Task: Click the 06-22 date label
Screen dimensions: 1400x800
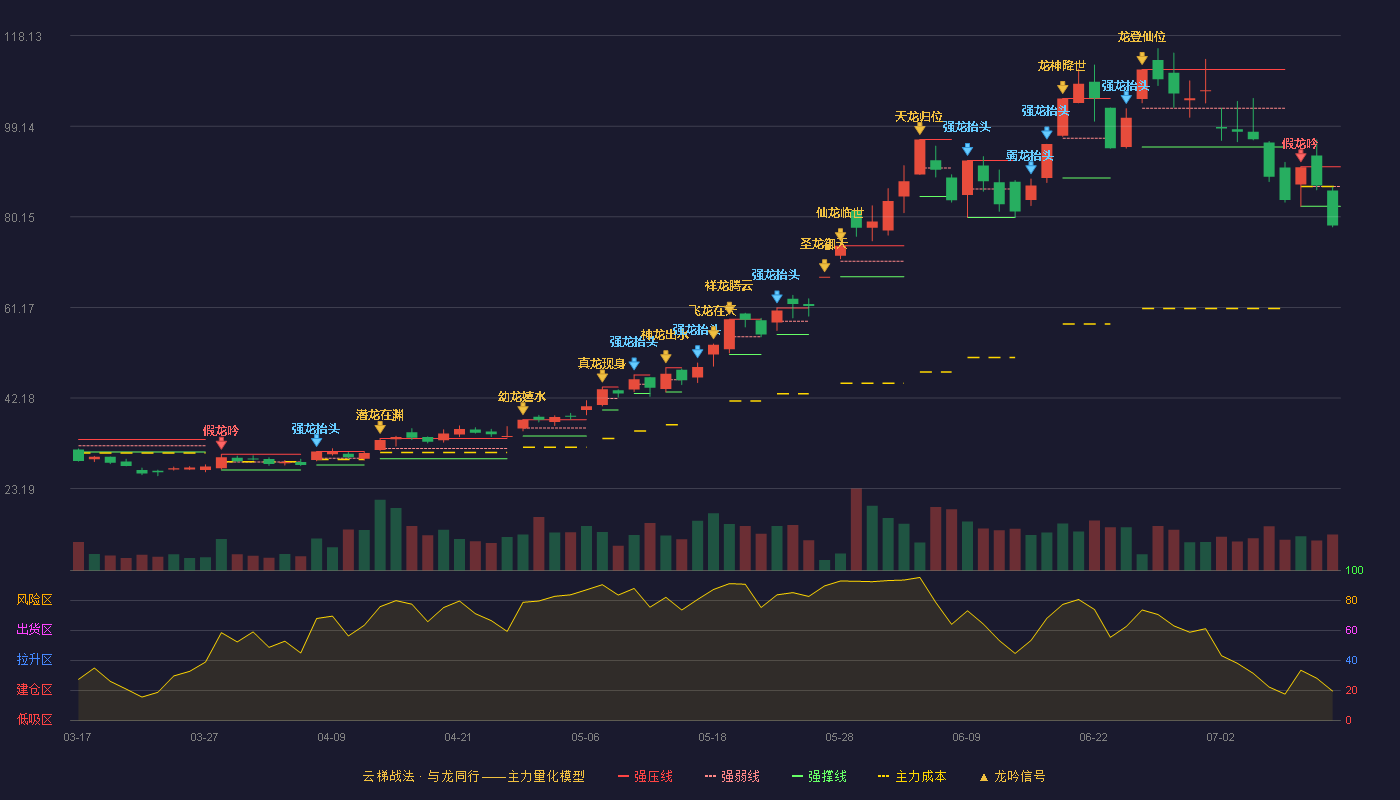Action: [1093, 737]
